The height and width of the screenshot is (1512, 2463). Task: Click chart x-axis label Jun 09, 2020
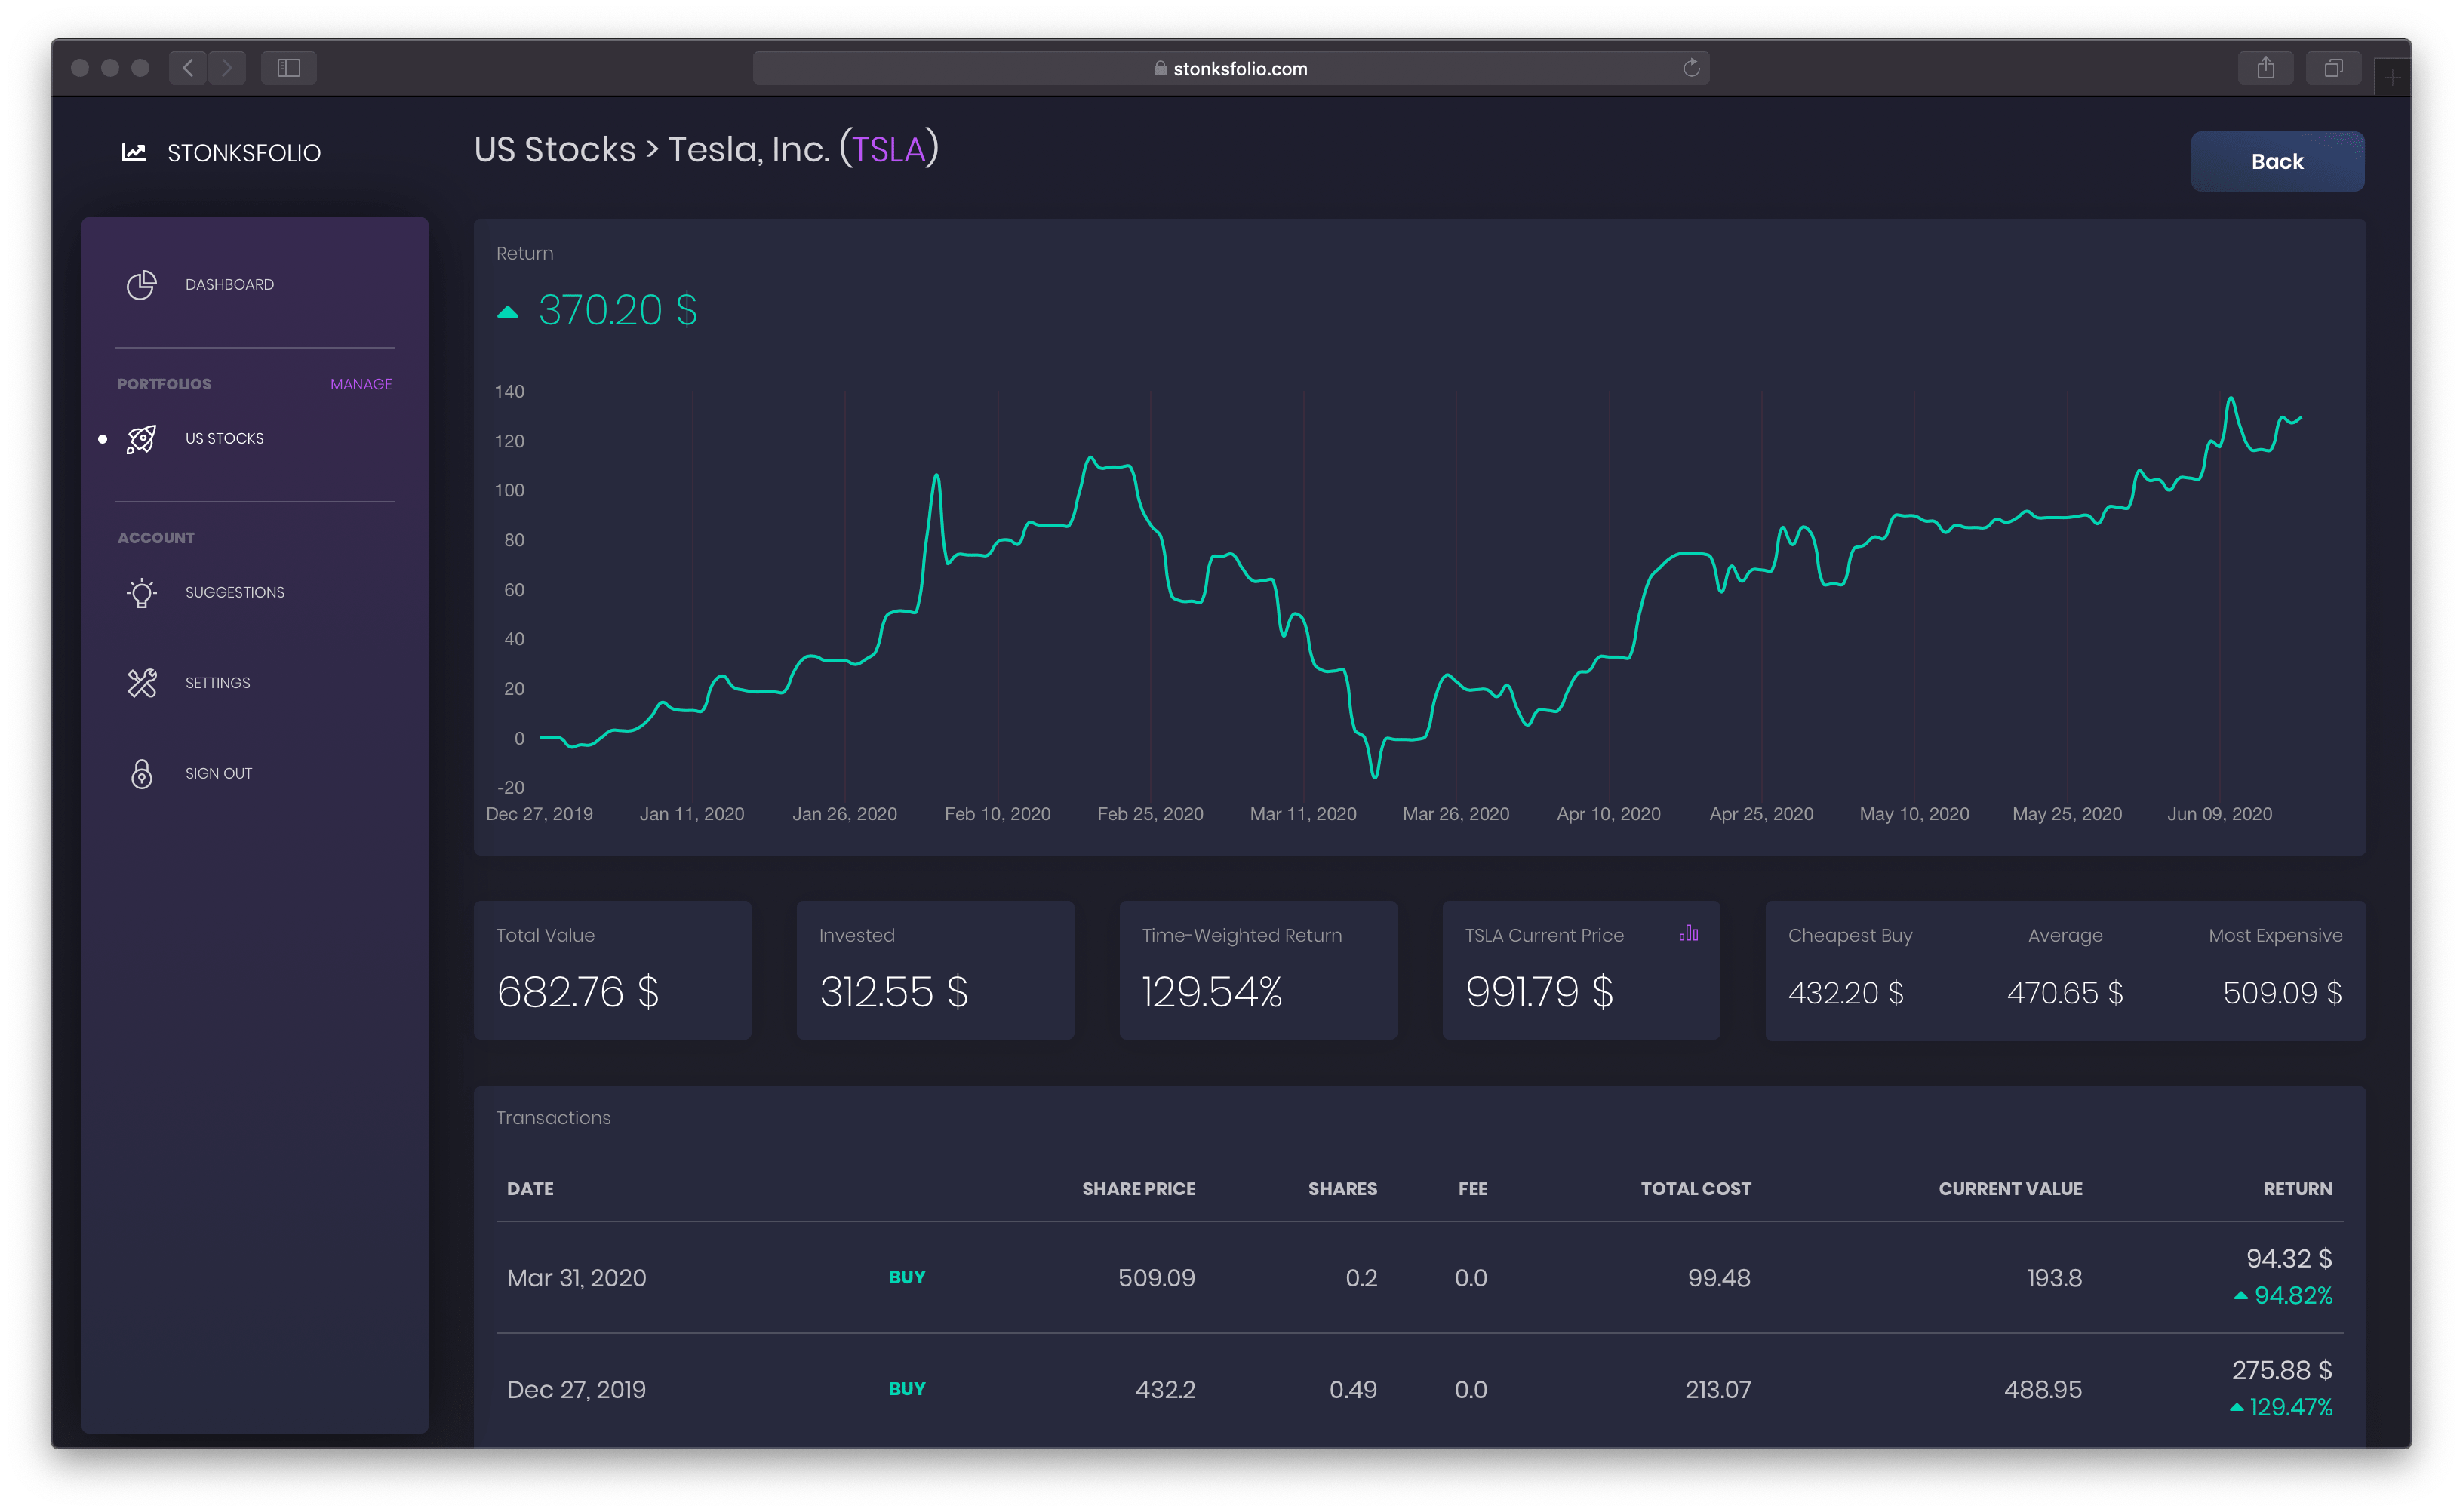(x=2220, y=814)
